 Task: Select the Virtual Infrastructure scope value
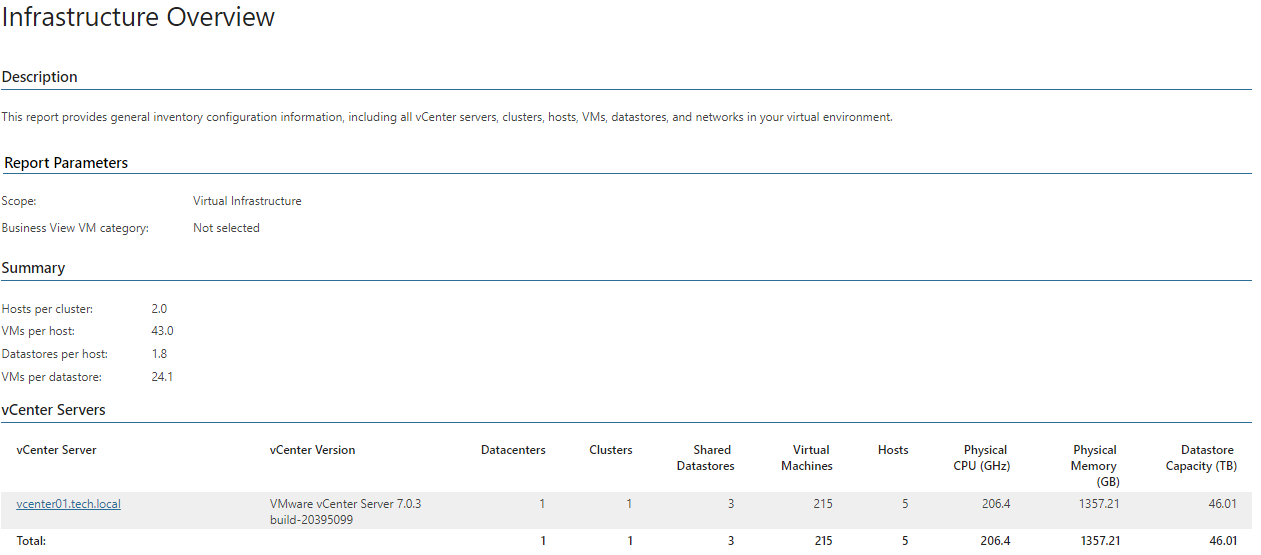pos(247,201)
